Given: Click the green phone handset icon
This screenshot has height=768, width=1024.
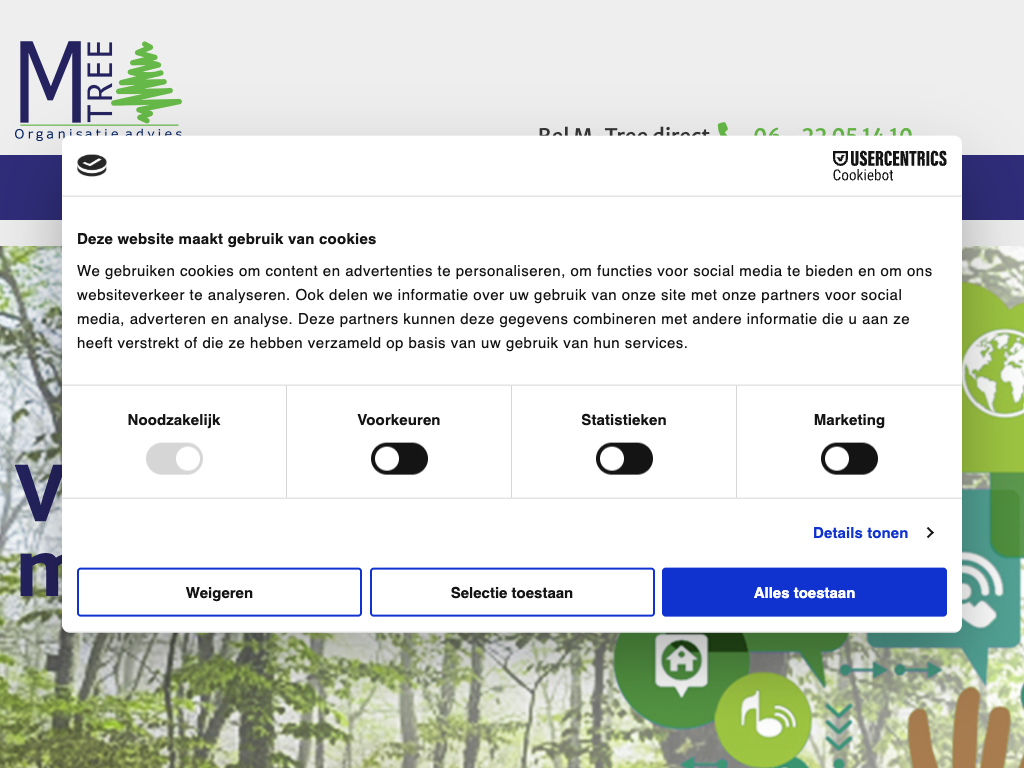Looking at the screenshot, I should 724,131.
